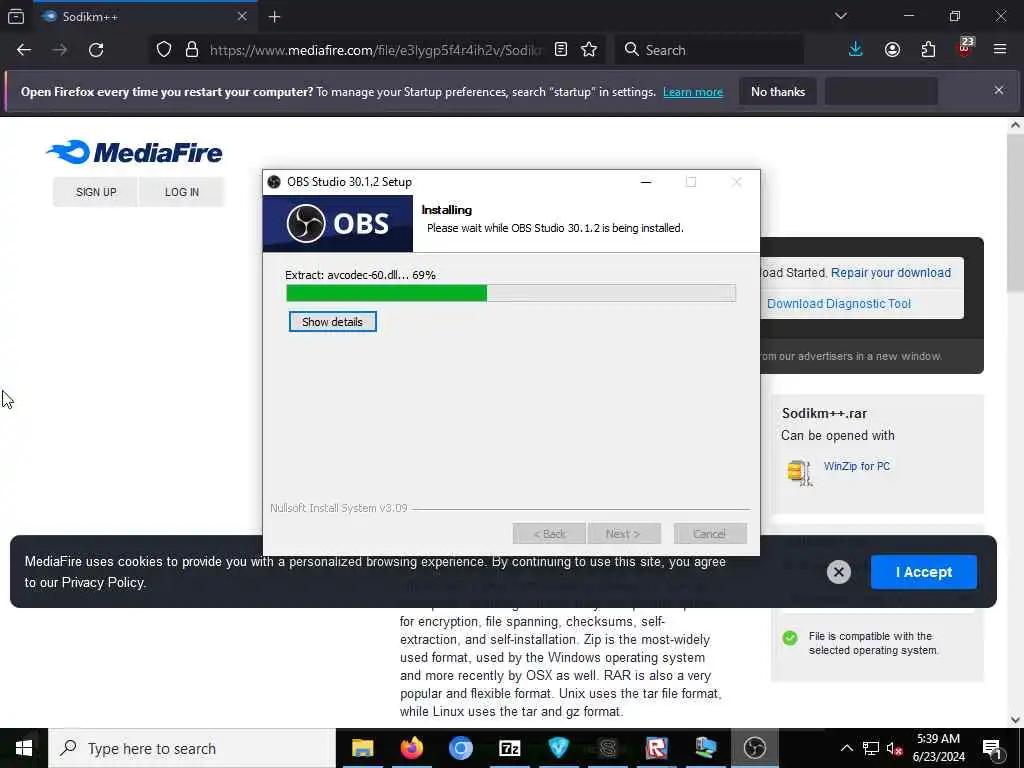Click the Sodikm++.rar file name text
The height and width of the screenshot is (768, 1024).
point(824,413)
